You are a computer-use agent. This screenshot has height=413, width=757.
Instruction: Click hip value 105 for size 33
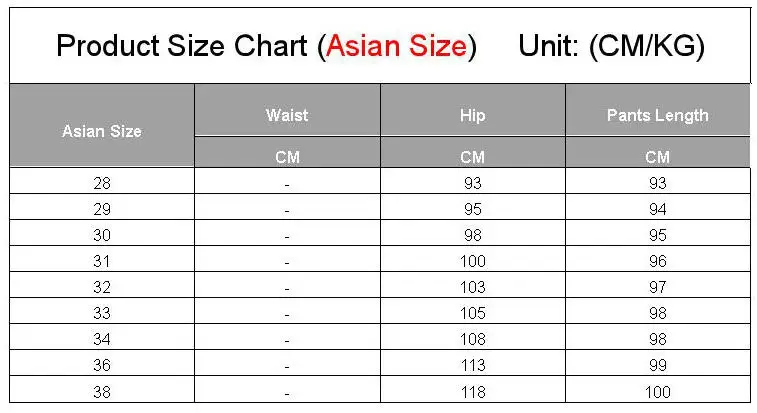472,313
